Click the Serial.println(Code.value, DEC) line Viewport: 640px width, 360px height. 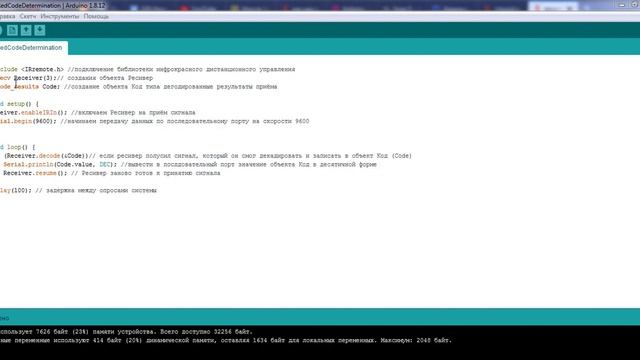(190, 164)
